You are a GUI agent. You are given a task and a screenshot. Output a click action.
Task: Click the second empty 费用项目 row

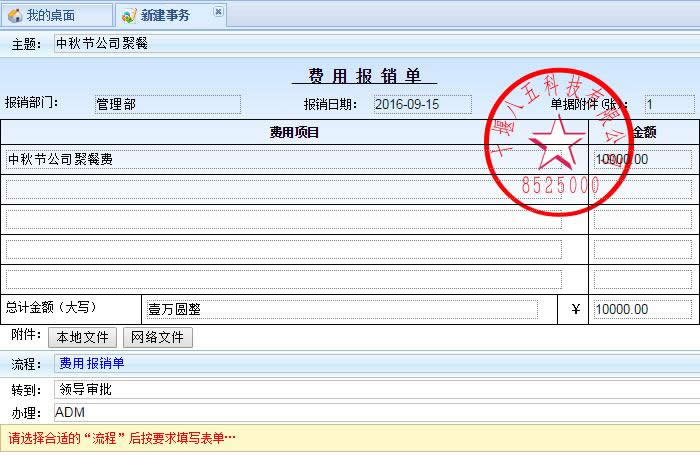pyautogui.click(x=283, y=189)
